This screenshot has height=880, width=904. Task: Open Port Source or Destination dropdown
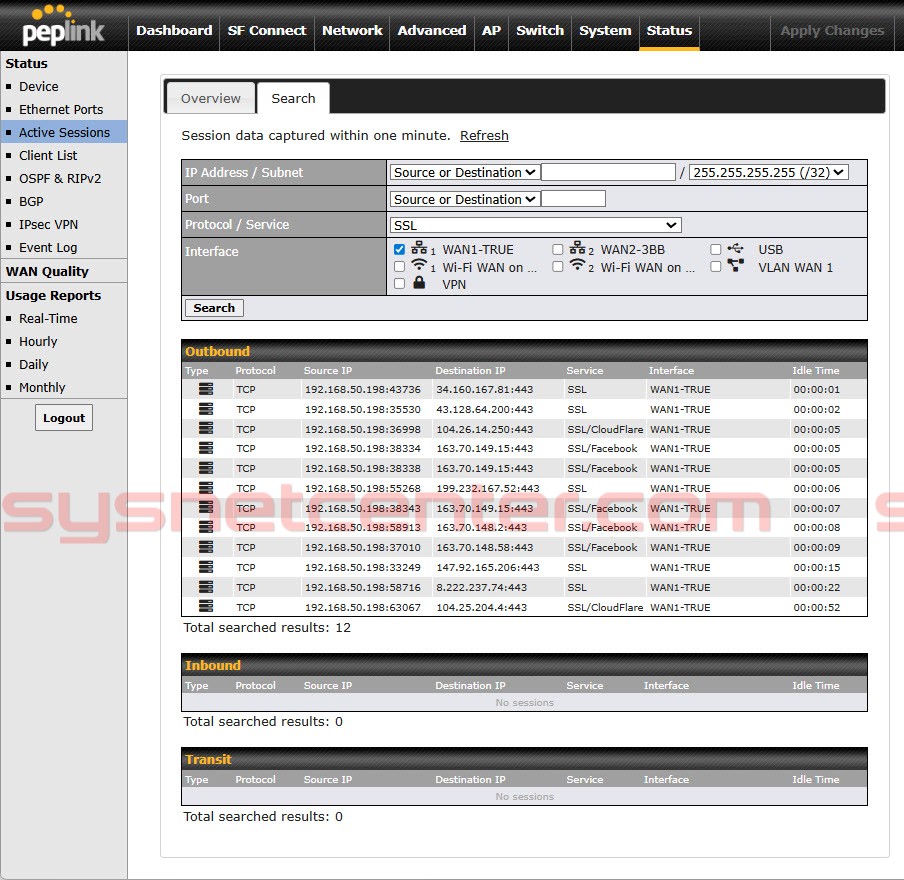pos(465,199)
